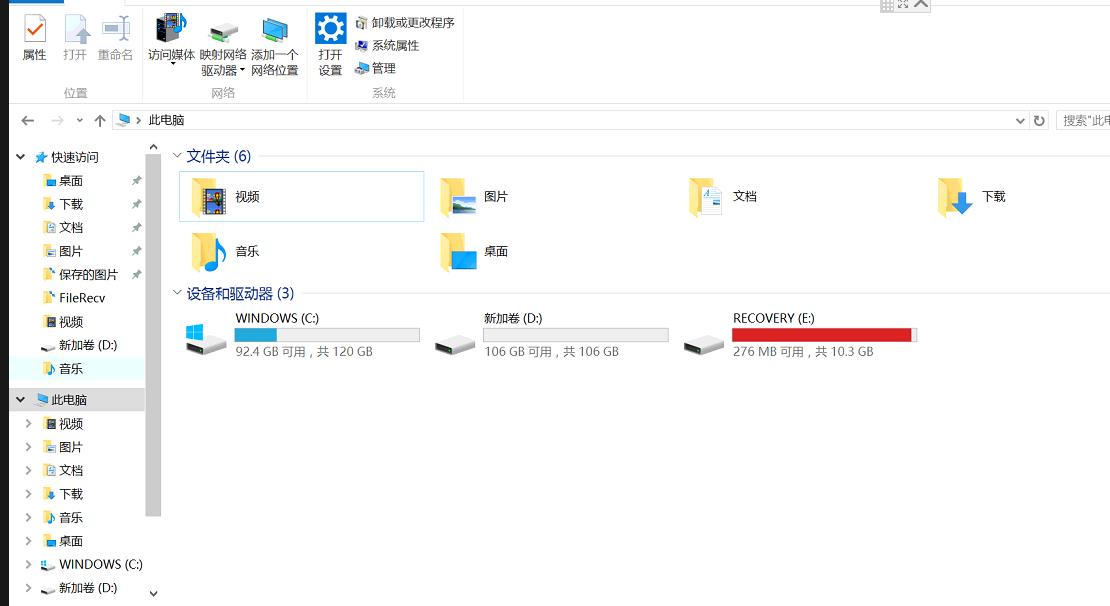The height and width of the screenshot is (606, 1110).
Task: Click the 新加卷 (D:) empty usage bar
Action: tap(576, 335)
